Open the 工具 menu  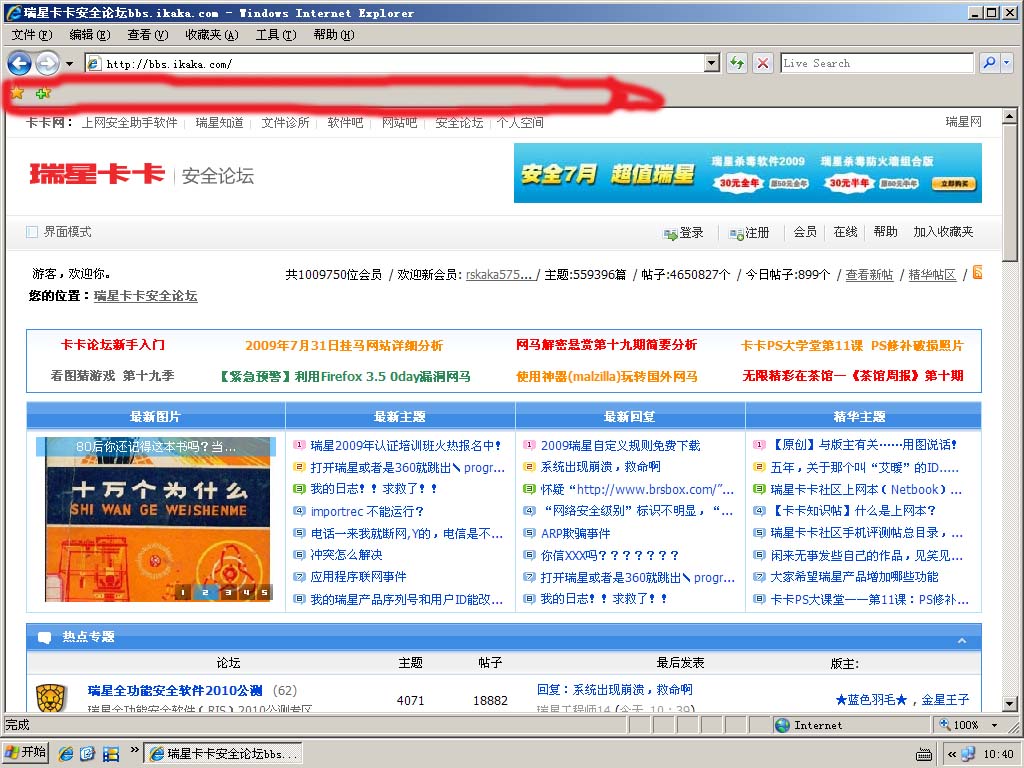tap(276, 35)
